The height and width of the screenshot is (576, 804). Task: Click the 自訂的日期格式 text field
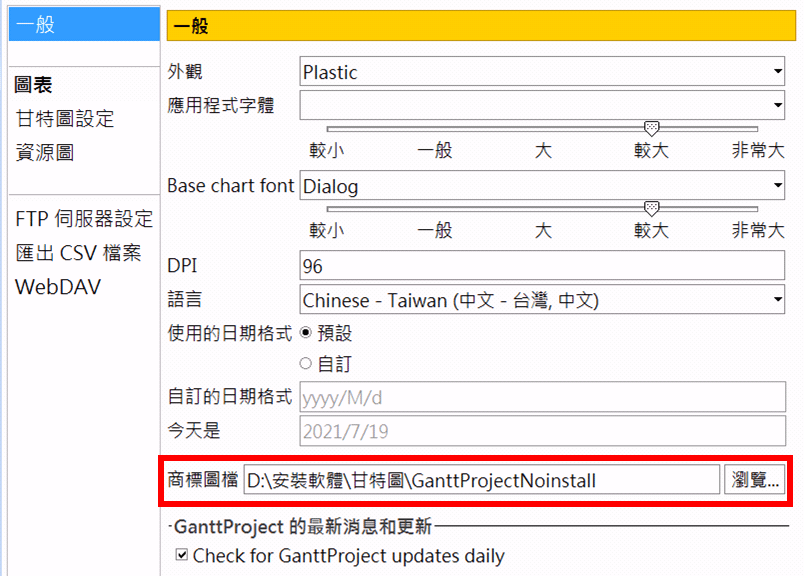[542, 398]
